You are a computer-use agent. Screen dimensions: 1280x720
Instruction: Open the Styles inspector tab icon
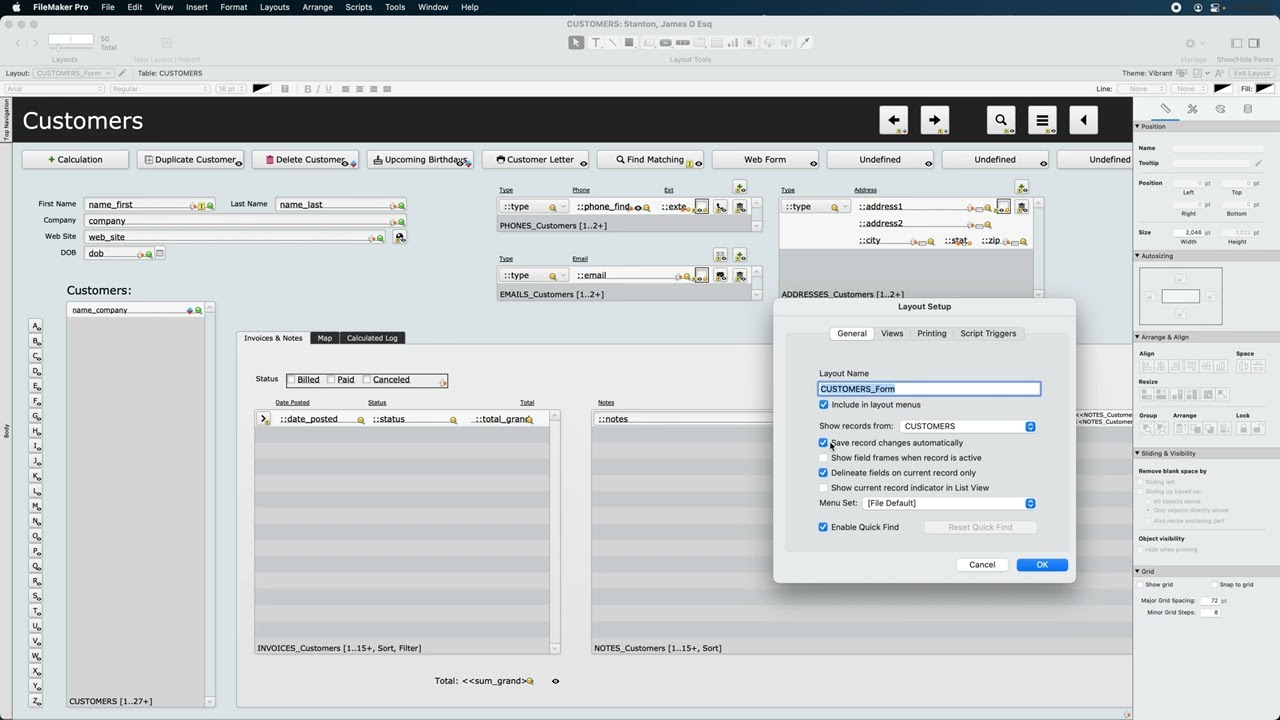tap(1192, 109)
